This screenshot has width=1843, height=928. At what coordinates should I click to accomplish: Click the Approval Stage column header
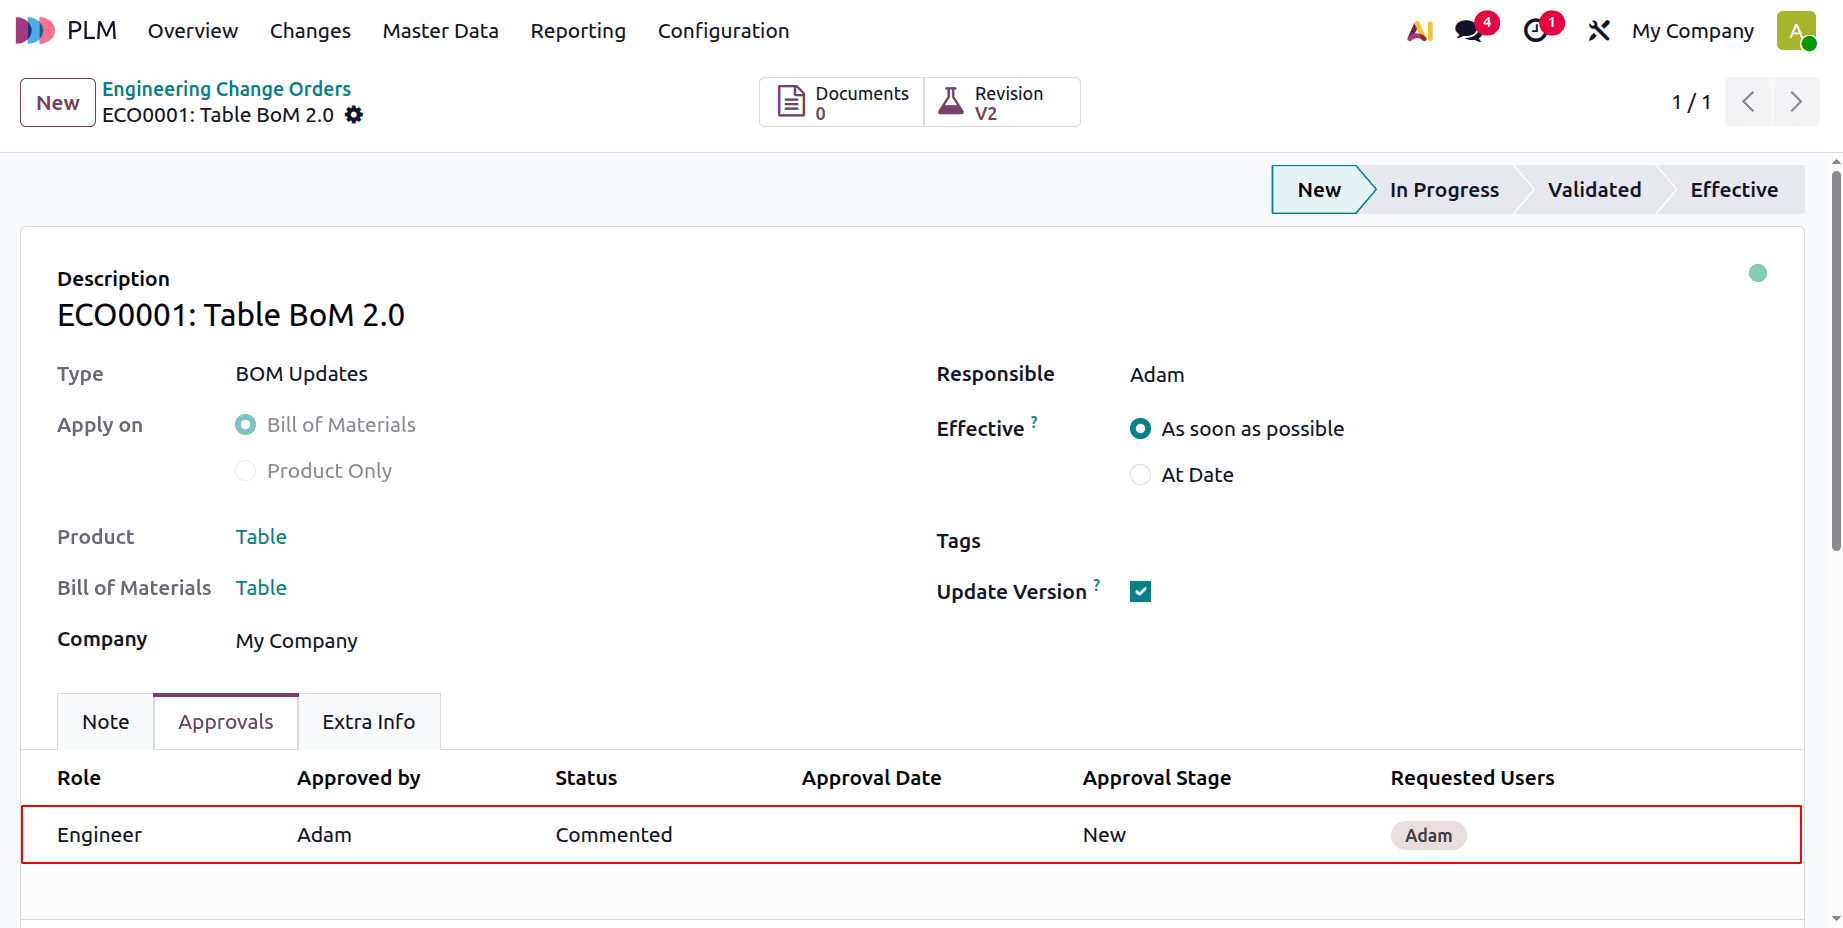coord(1157,778)
